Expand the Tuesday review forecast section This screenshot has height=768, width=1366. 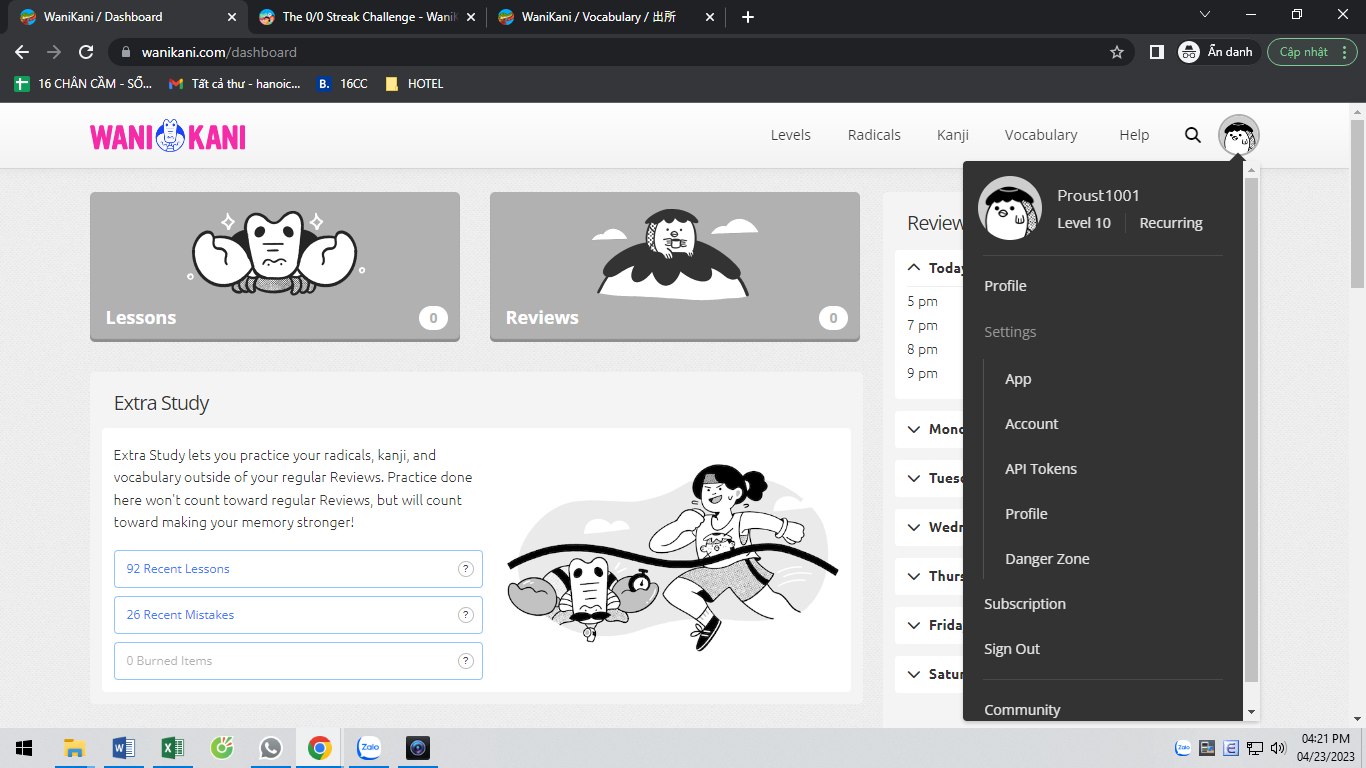click(x=914, y=478)
